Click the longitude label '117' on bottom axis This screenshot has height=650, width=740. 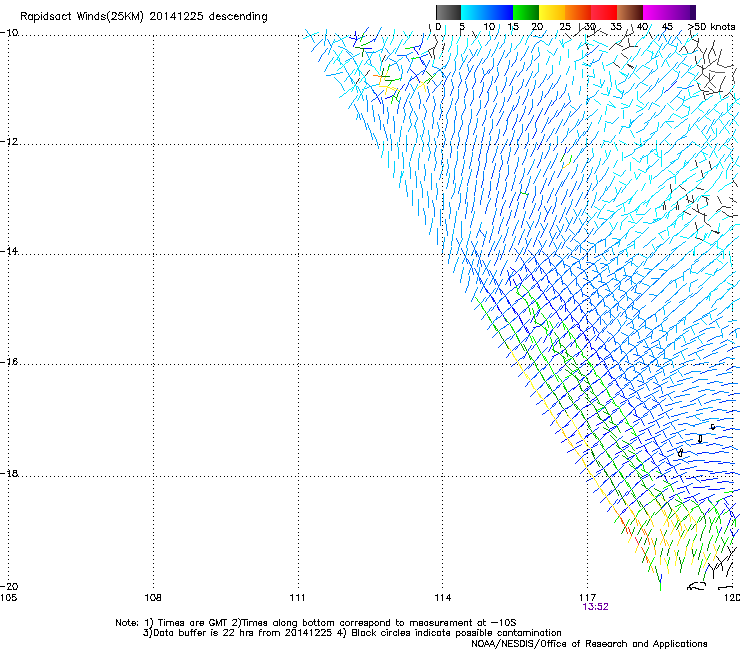click(x=588, y=598)
